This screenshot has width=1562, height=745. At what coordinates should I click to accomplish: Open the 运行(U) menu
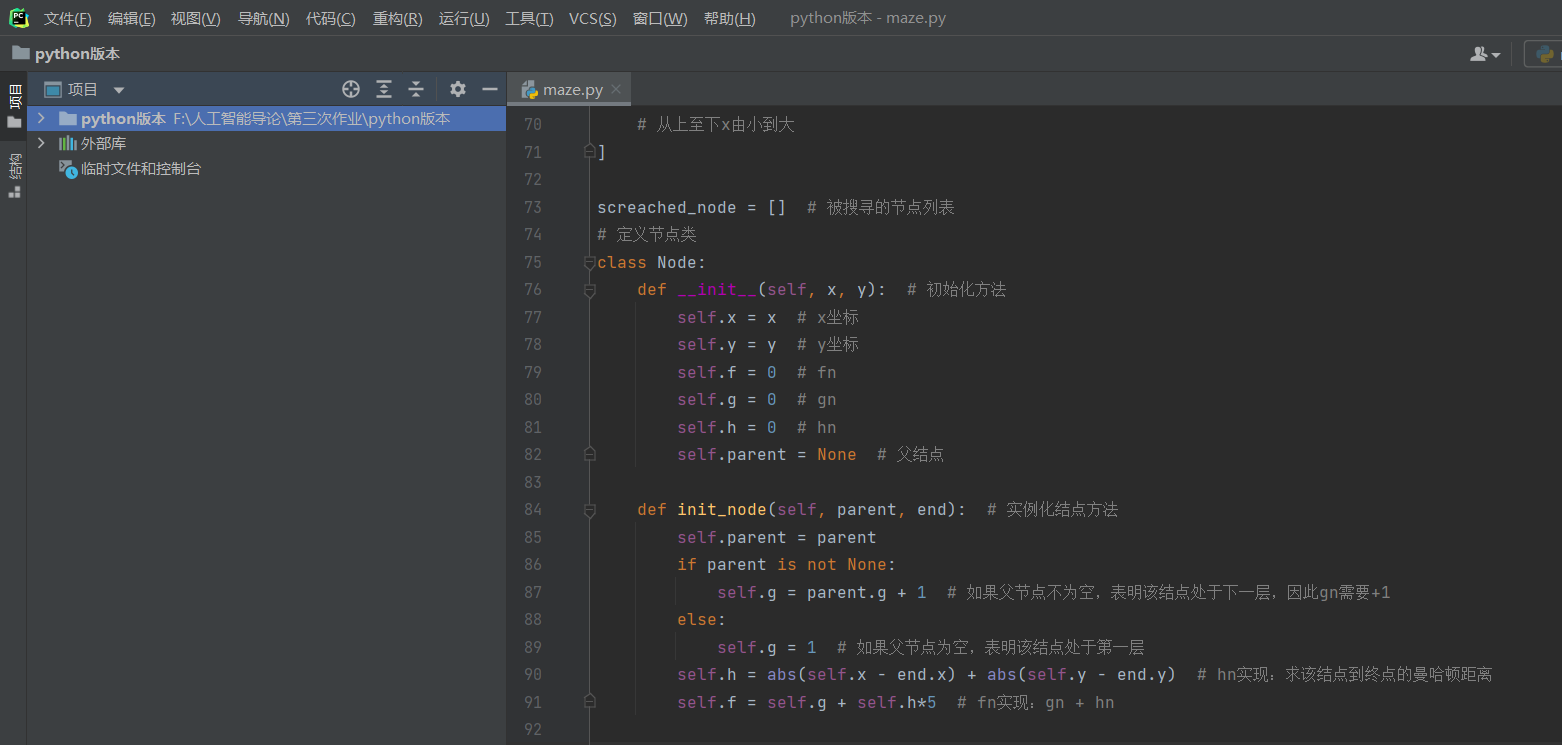pos(464,19)
